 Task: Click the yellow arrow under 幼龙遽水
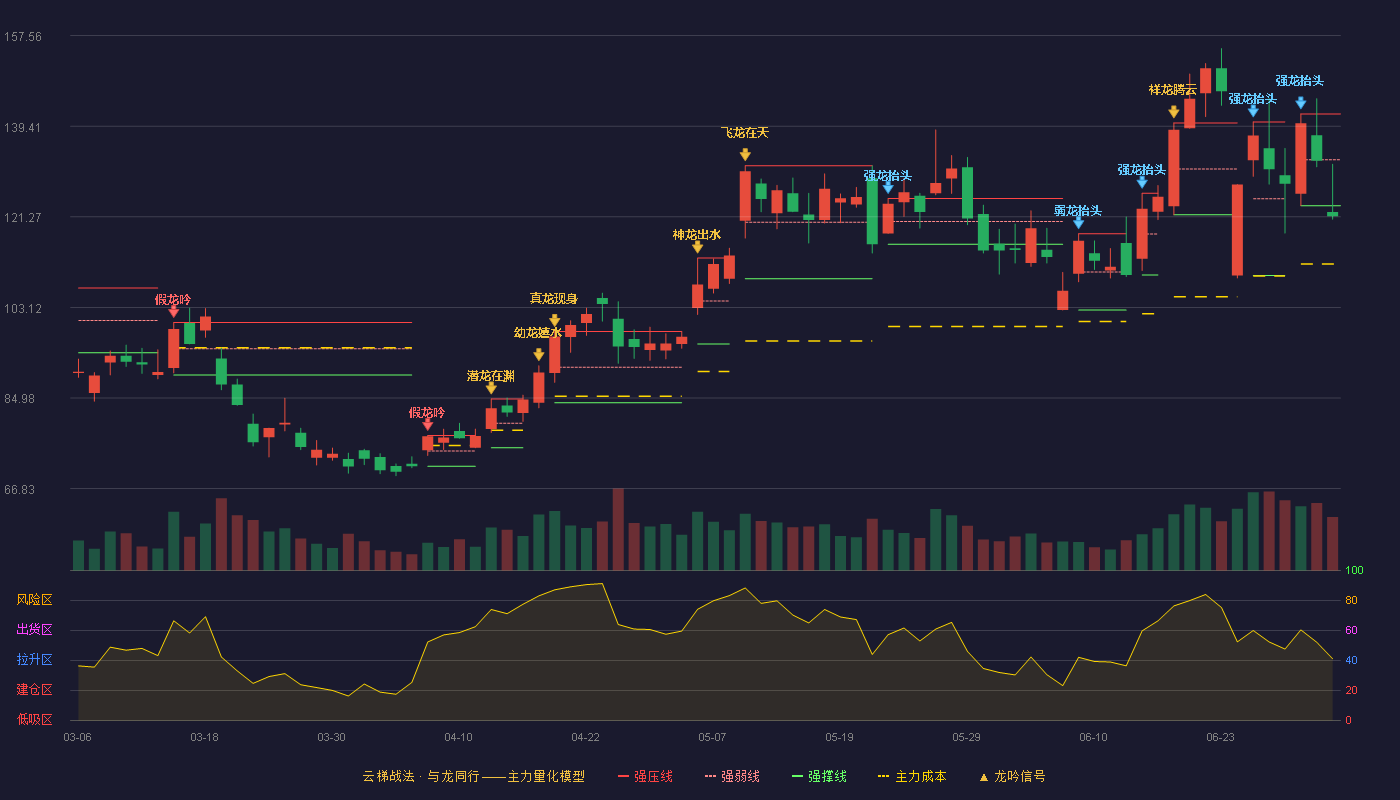point(538,355)
